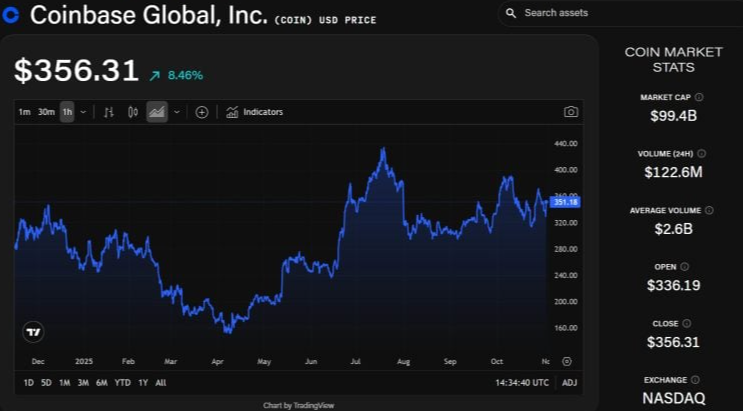Click the Market Cap info icon
The image size is (743, 411).
(x=699, y=97)
